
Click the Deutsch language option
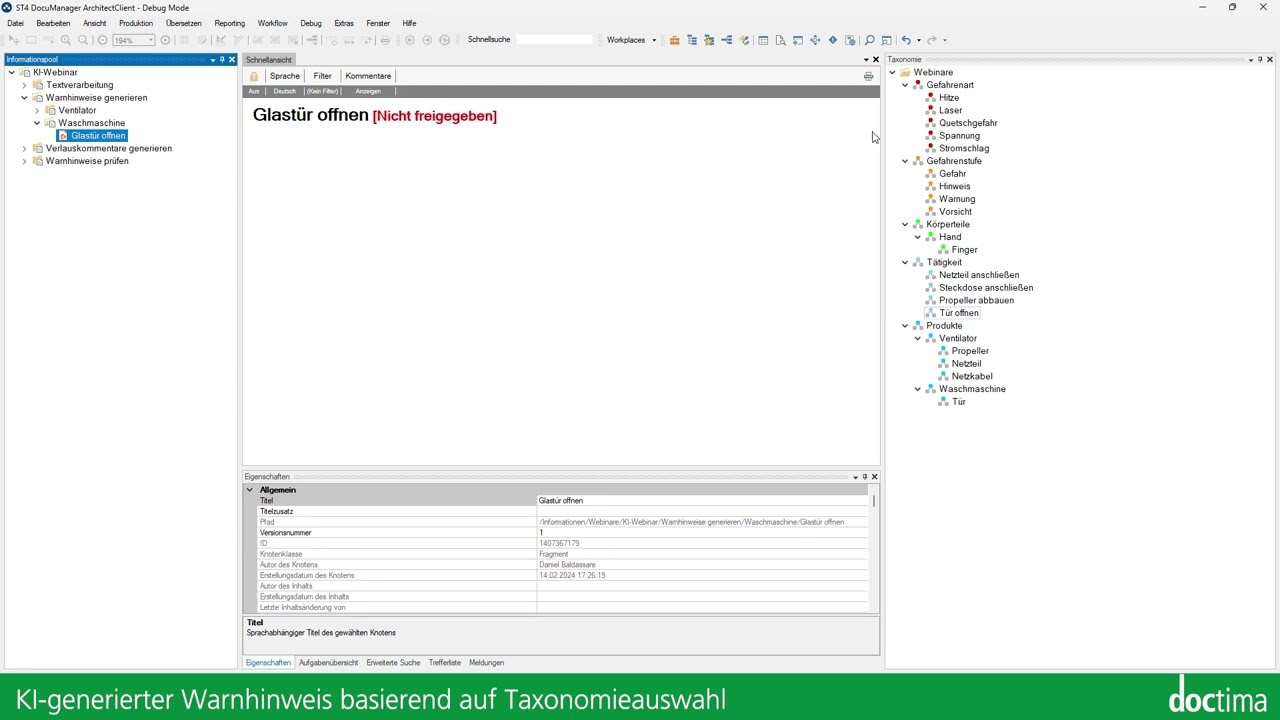tap(285, 91)
